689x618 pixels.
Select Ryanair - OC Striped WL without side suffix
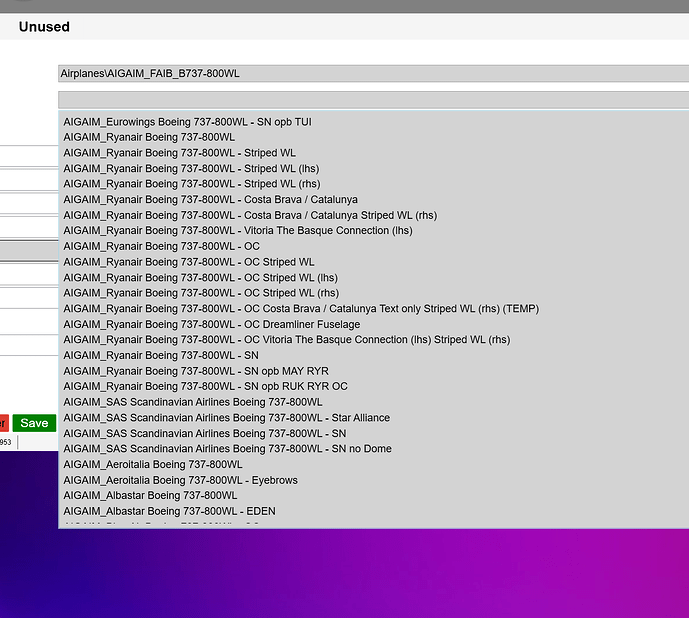coord(189,262)
